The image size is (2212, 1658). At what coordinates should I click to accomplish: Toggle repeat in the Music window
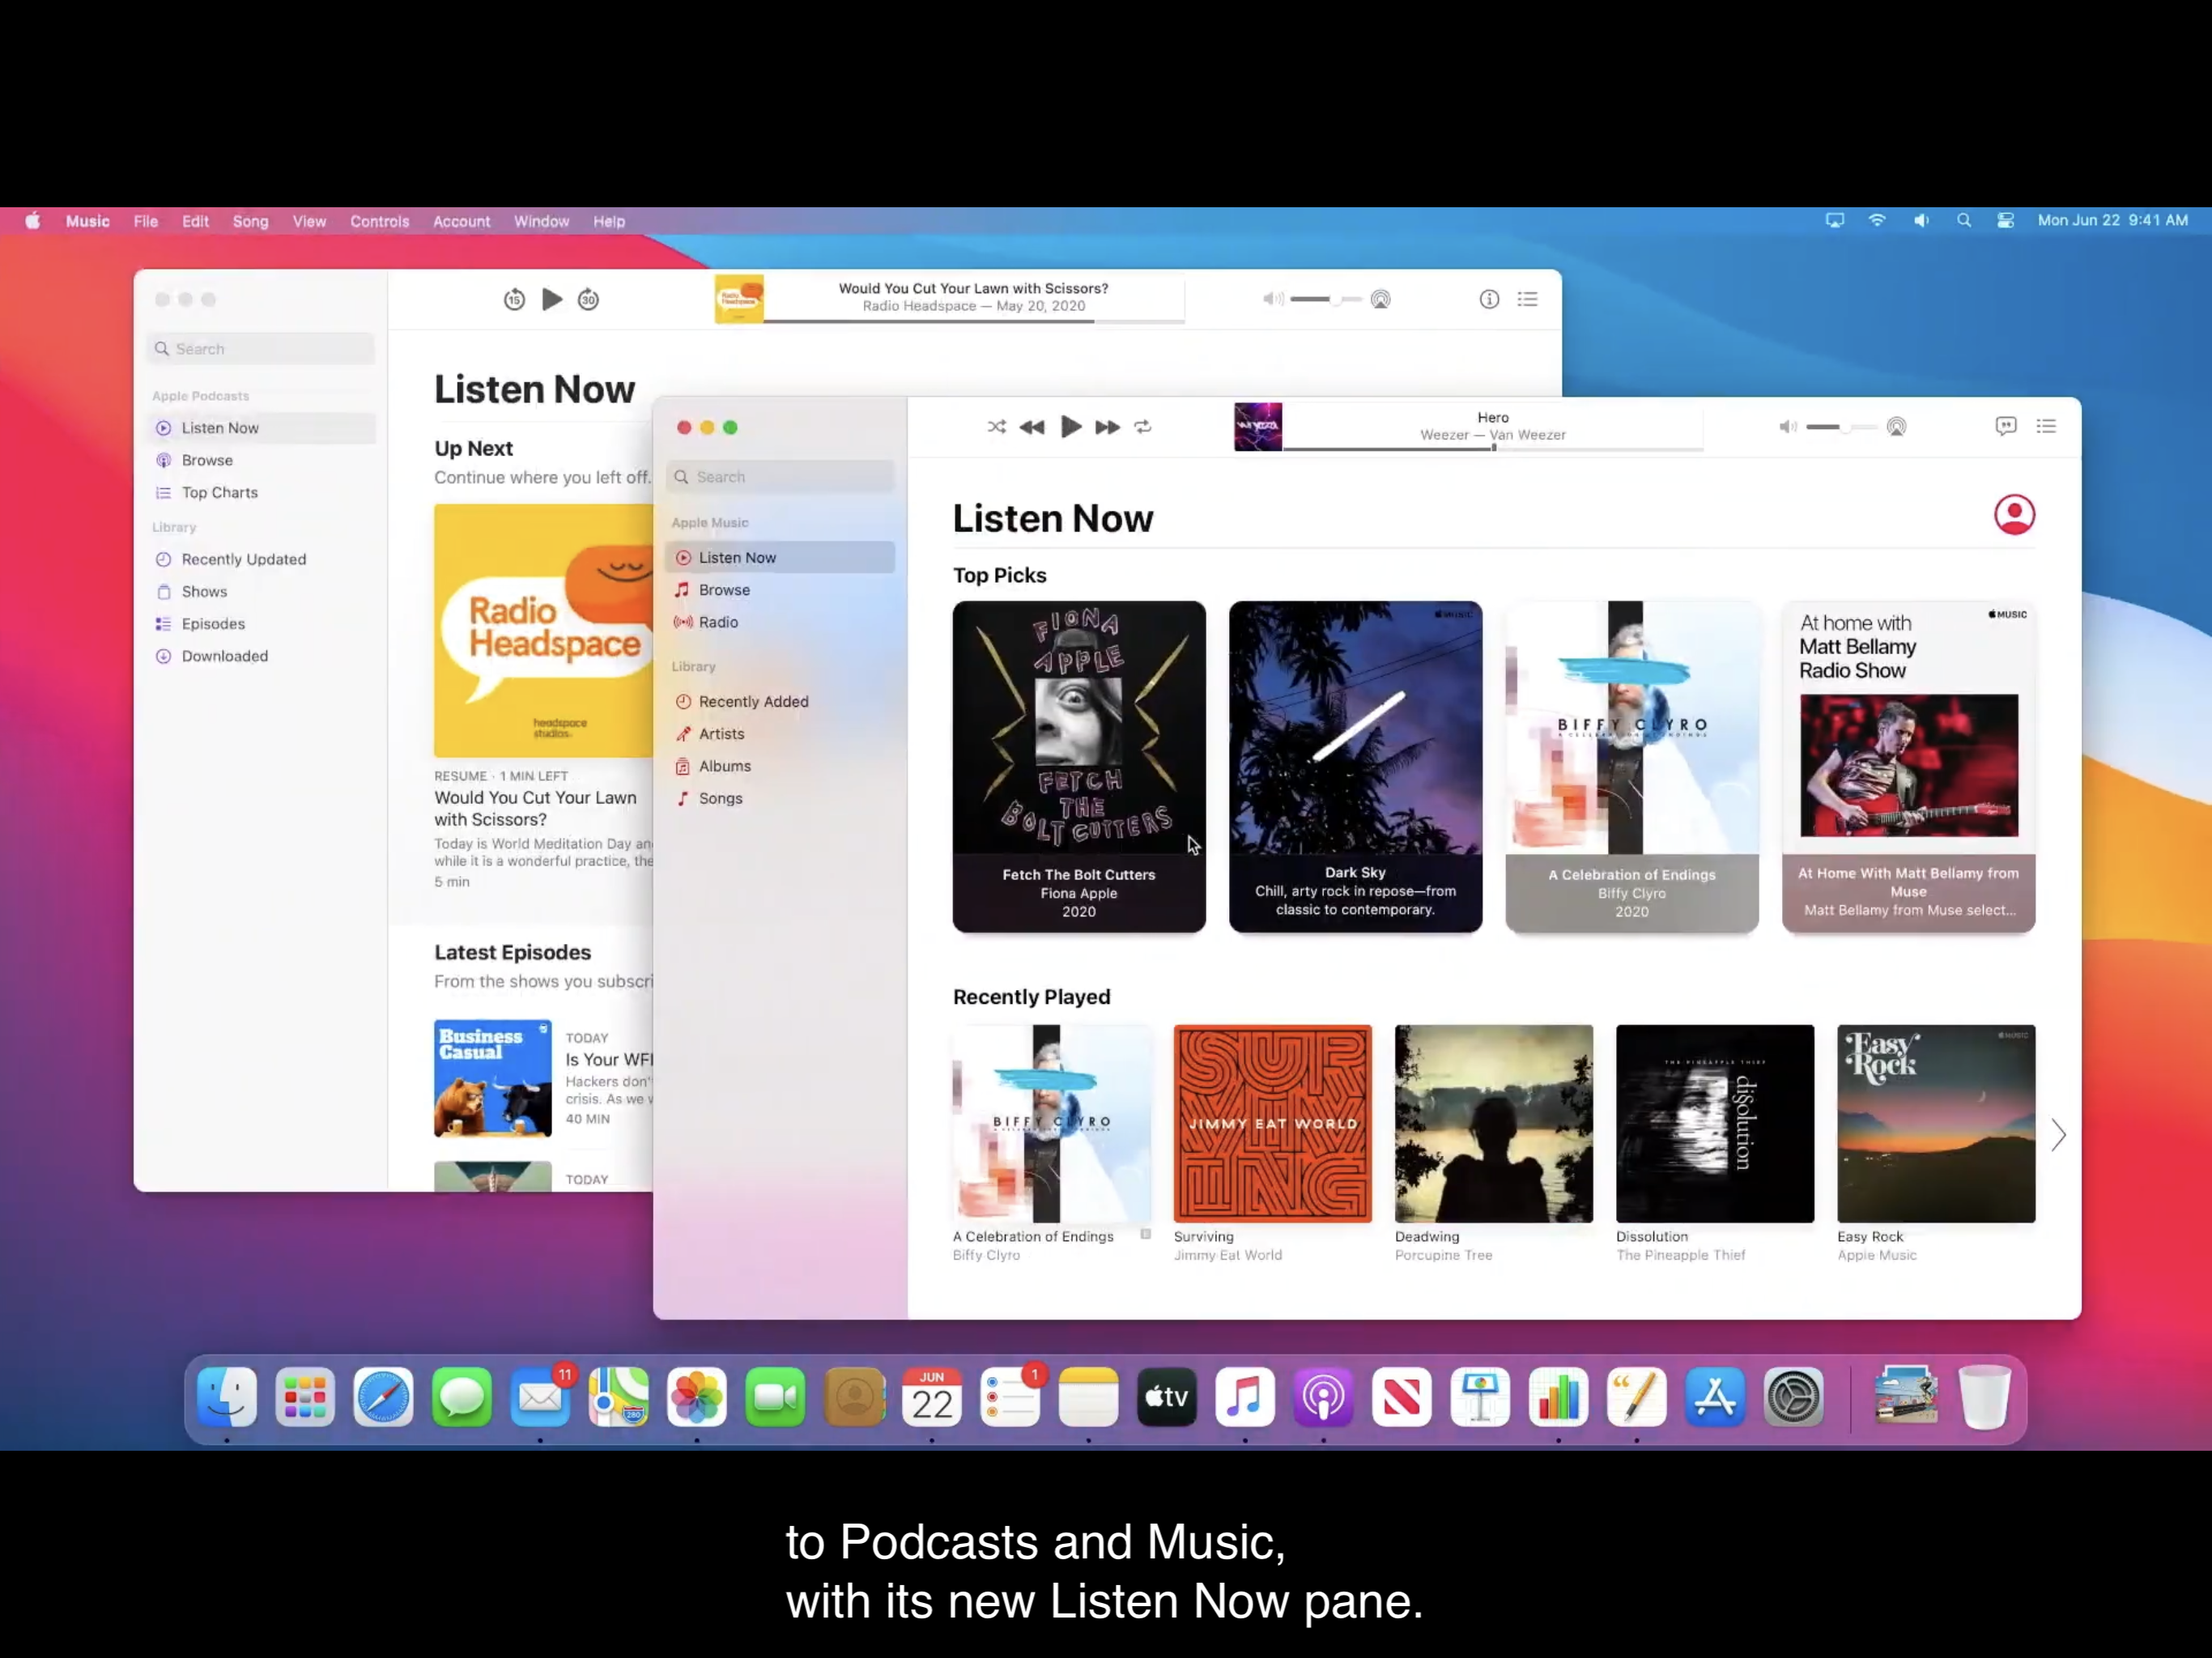(1143, 427)
